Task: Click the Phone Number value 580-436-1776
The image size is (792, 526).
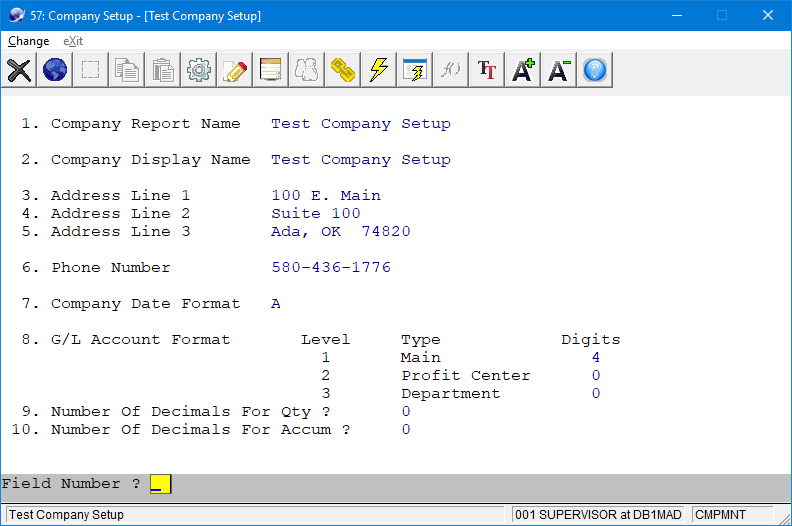Action: point(331,268)
